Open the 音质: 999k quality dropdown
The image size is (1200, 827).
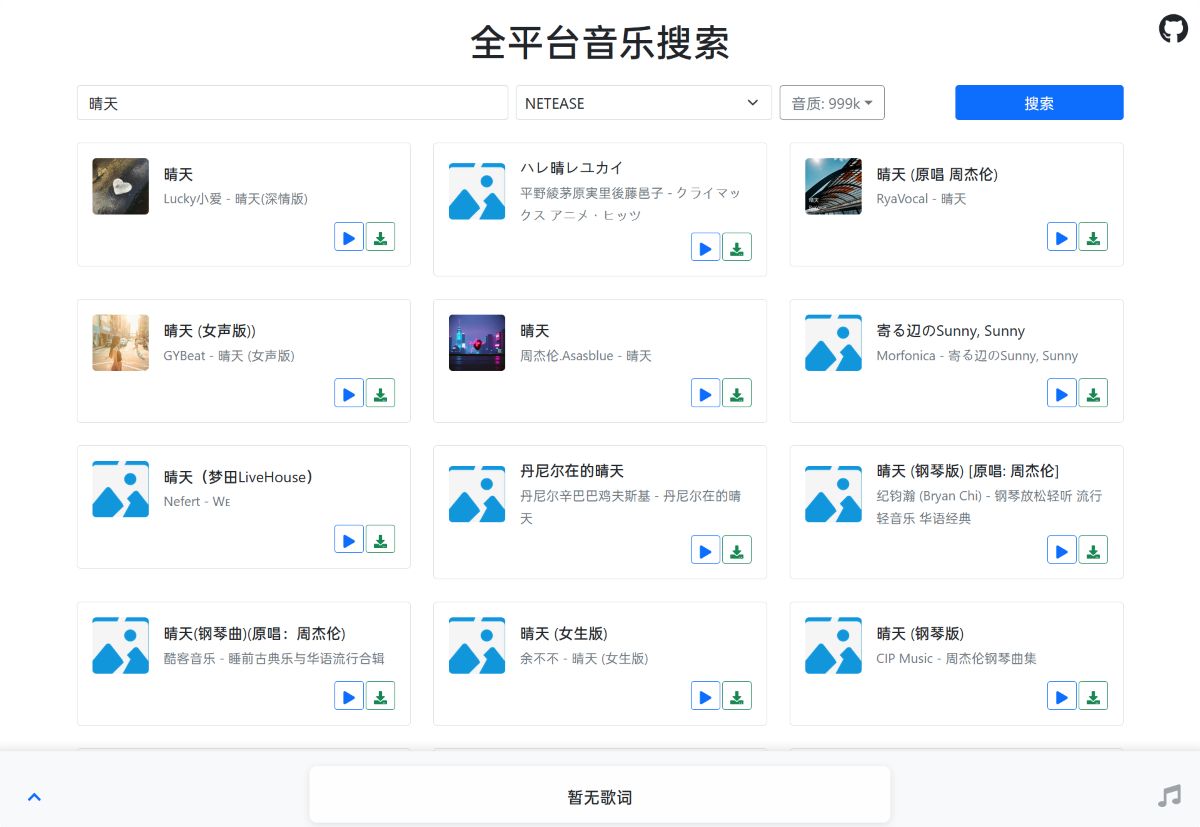(832, 103)
